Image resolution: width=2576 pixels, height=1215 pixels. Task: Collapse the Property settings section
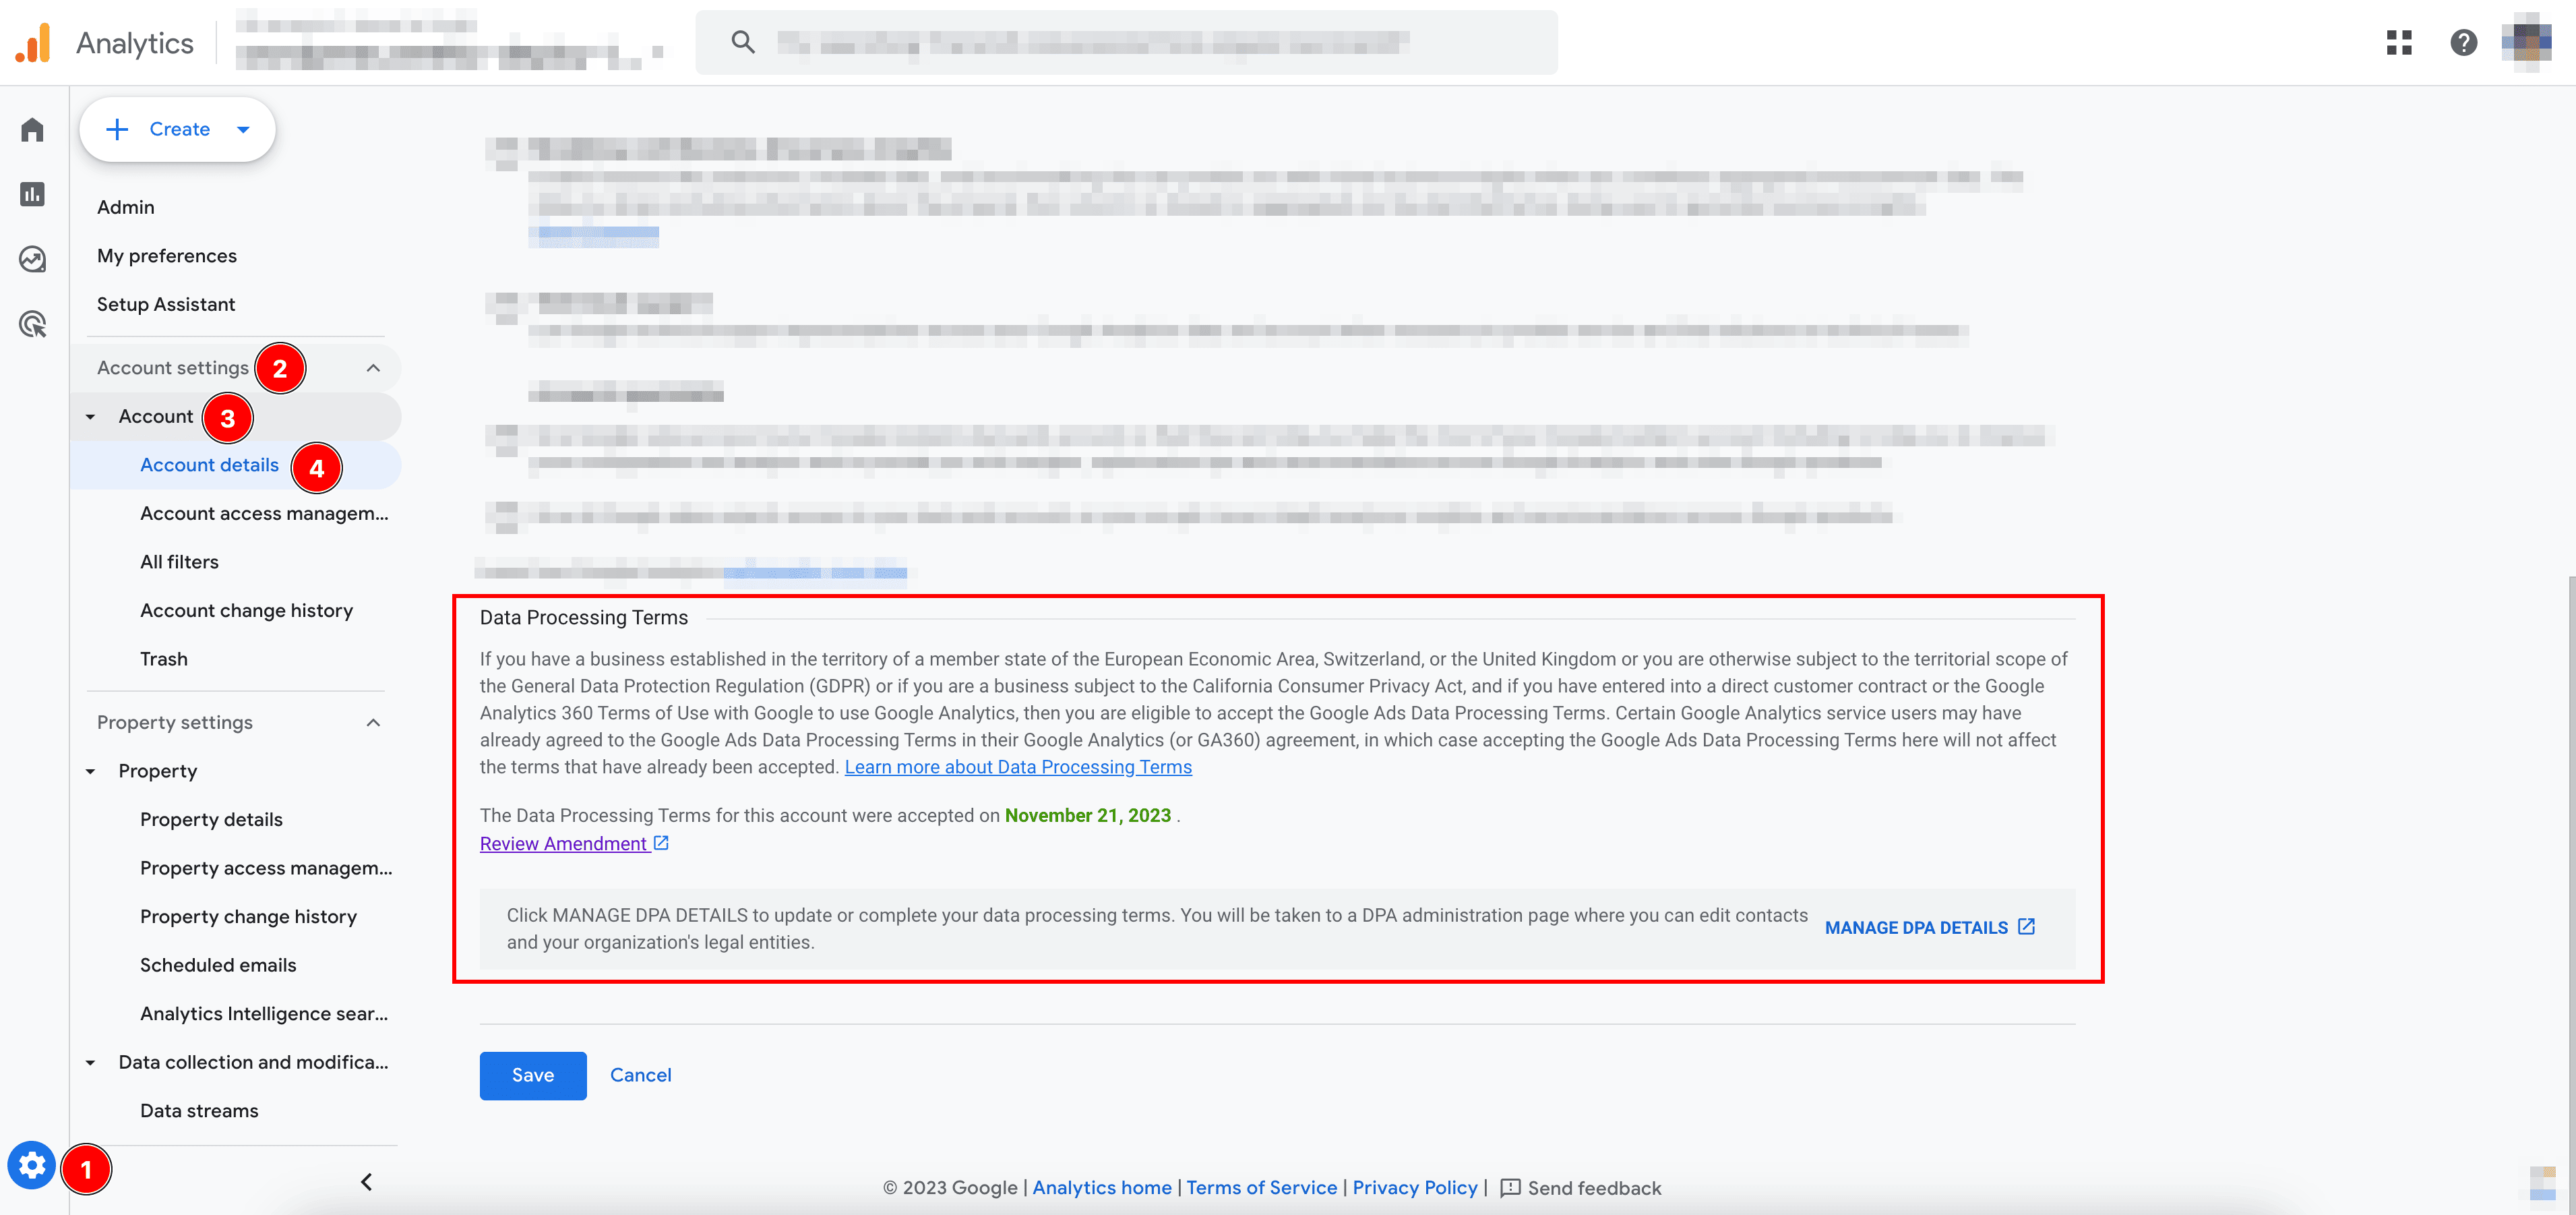click(373, 723)
